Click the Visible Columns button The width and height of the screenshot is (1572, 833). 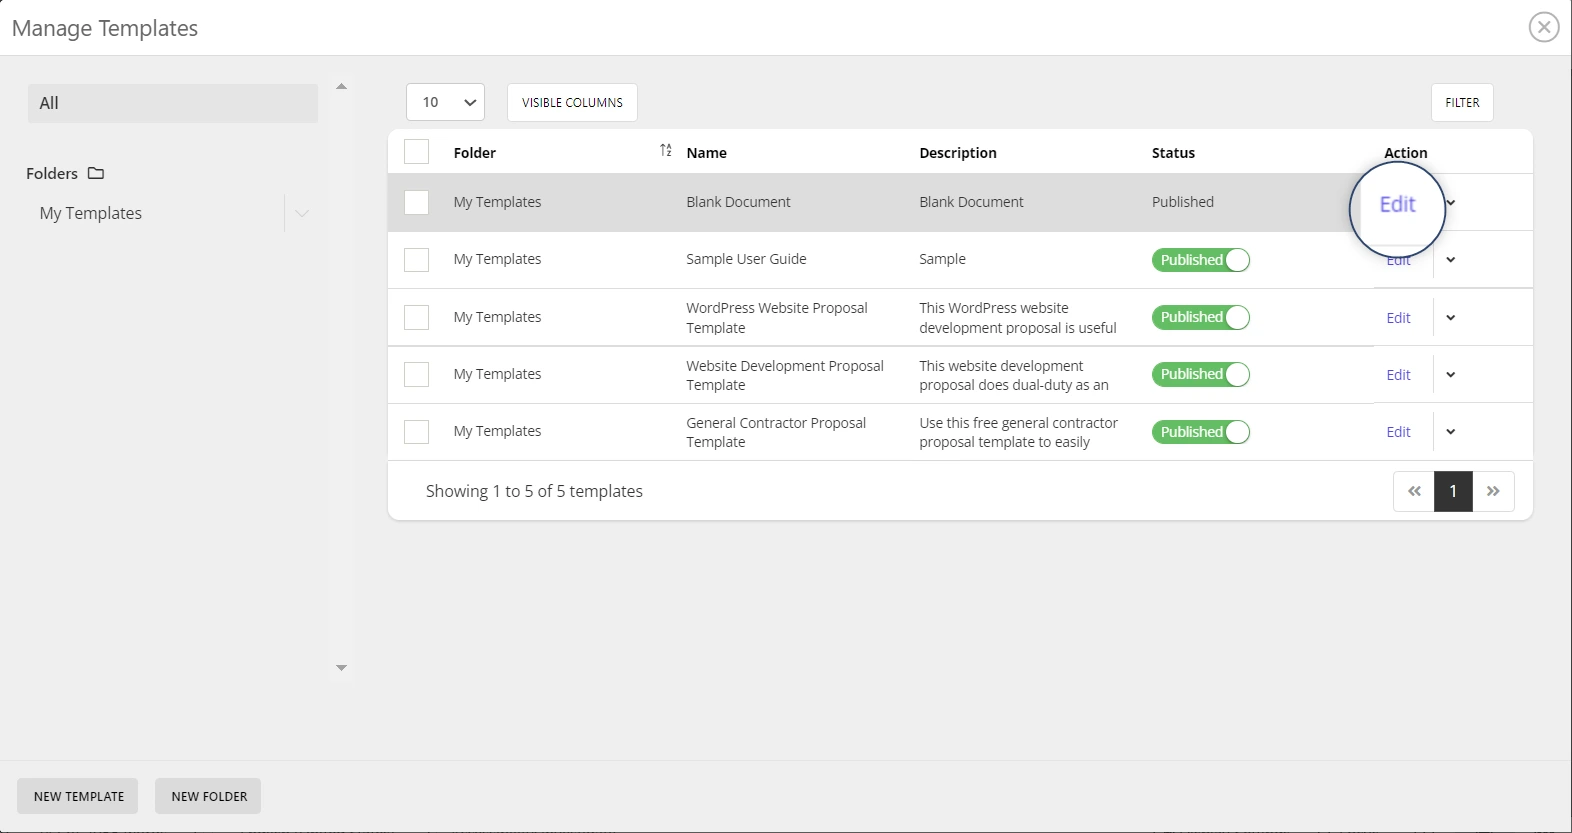click(x=572, y=102)
